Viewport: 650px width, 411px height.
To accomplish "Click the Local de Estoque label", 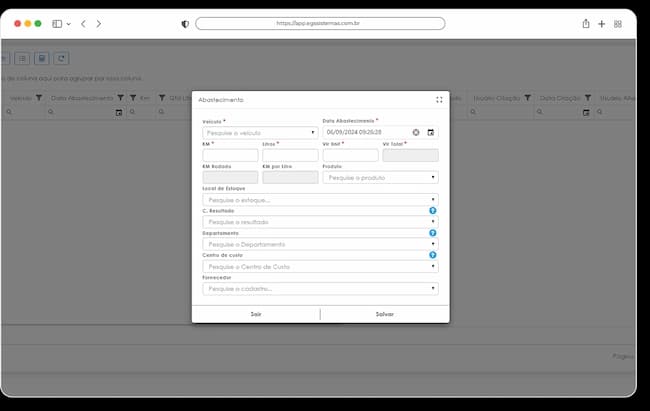I will coord(224,188).
